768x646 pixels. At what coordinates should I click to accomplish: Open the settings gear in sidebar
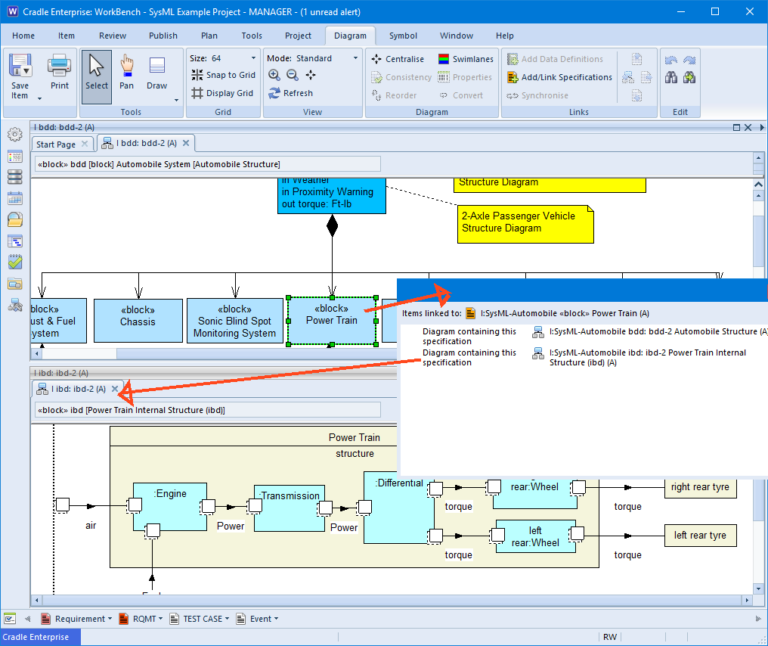click(15, 135)
